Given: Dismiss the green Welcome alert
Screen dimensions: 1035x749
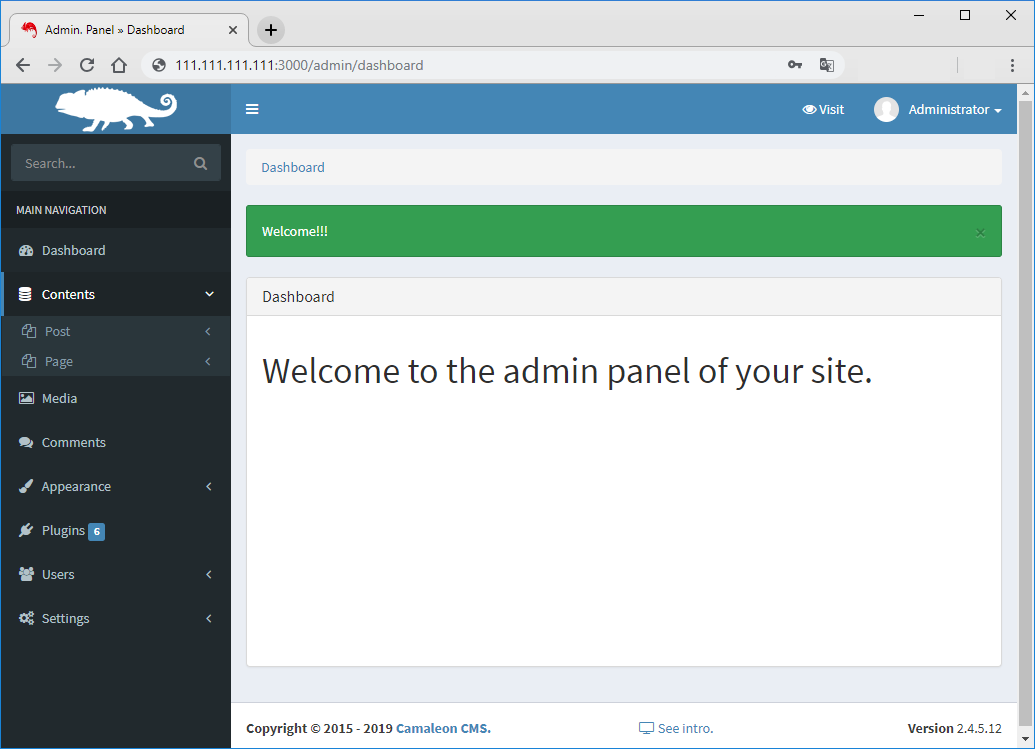Looking at the screenshot, I should point(980,232).
